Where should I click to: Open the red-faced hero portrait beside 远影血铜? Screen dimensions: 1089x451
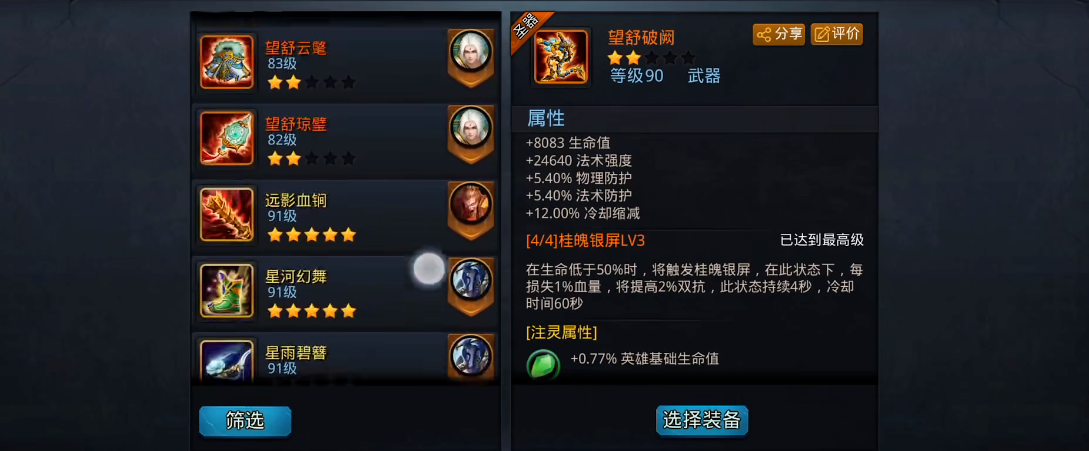point(471,204)
